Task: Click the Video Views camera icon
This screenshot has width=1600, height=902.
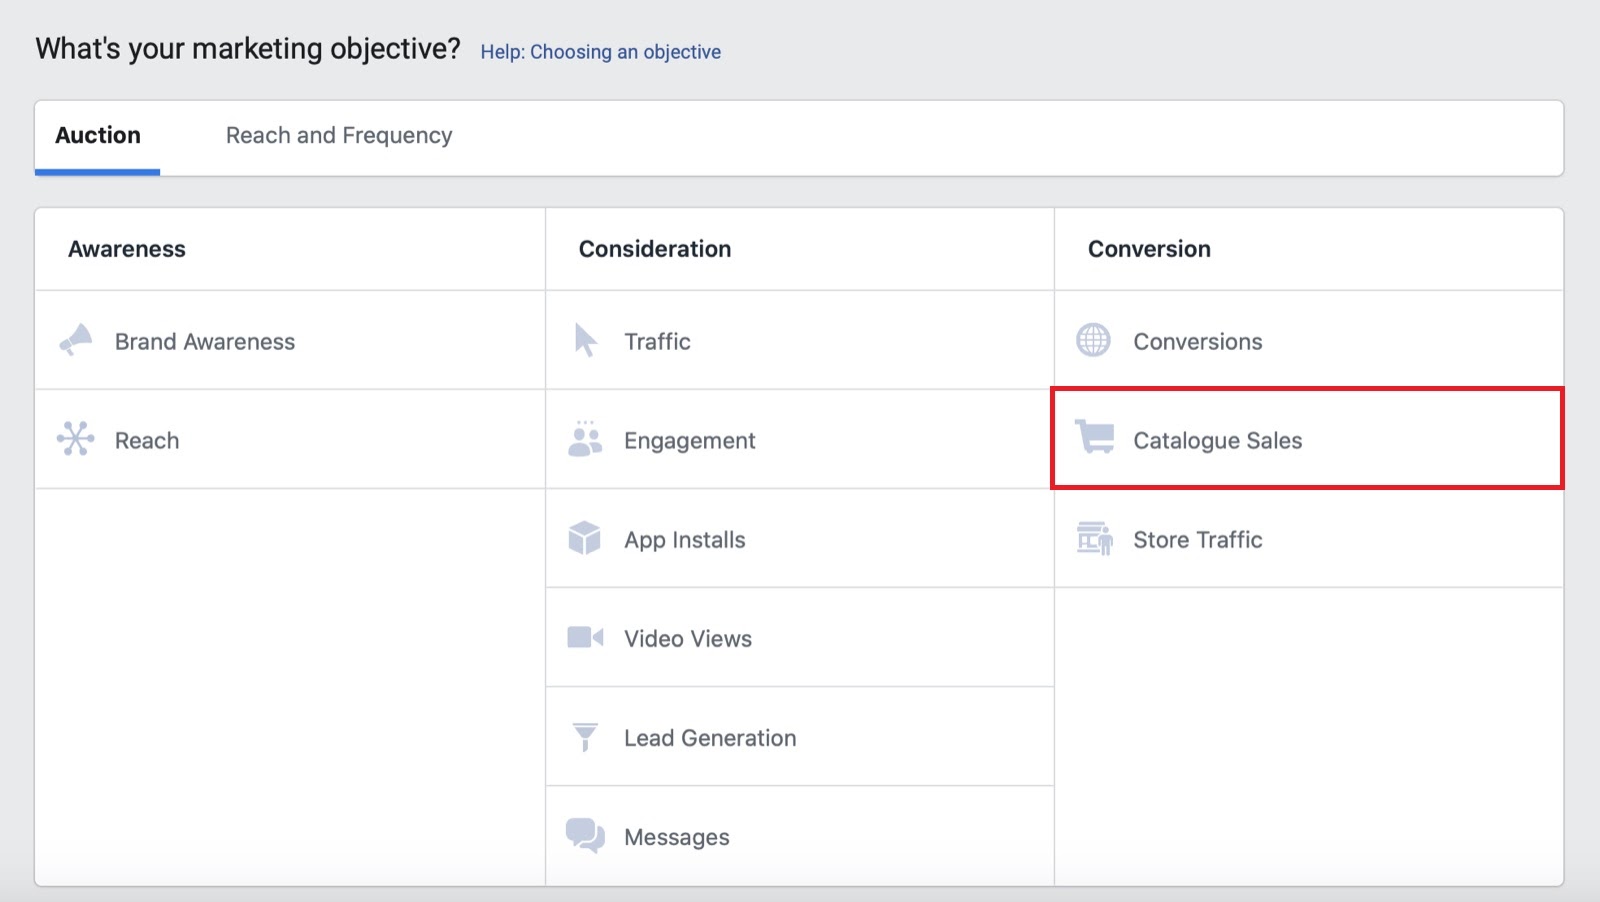Action: (x=584, y=637)
